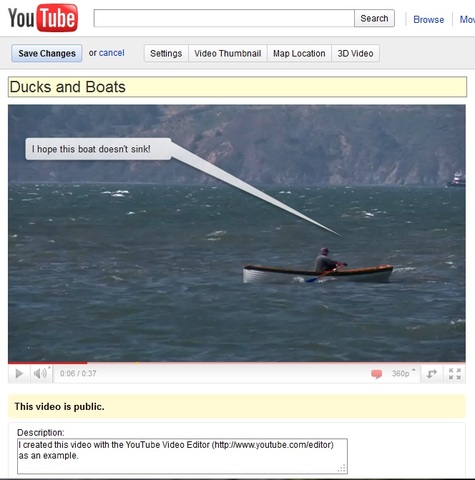475x480 pixels.
Task: Focus the YouTube search field
Action: [224, 18]
